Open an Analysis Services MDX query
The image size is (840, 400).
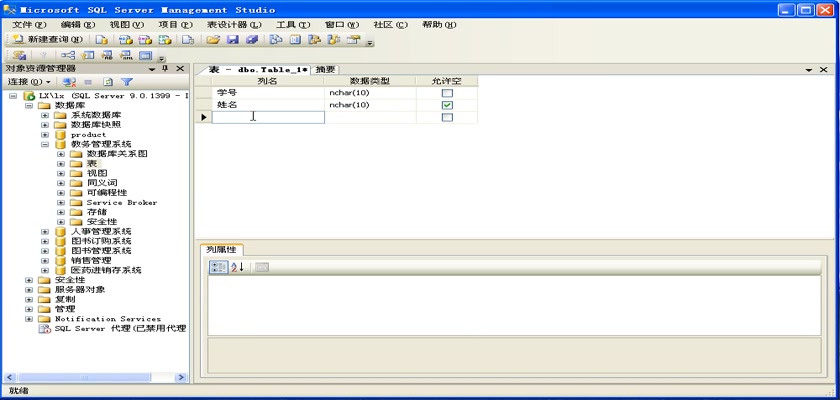click(x=125, y=40)
